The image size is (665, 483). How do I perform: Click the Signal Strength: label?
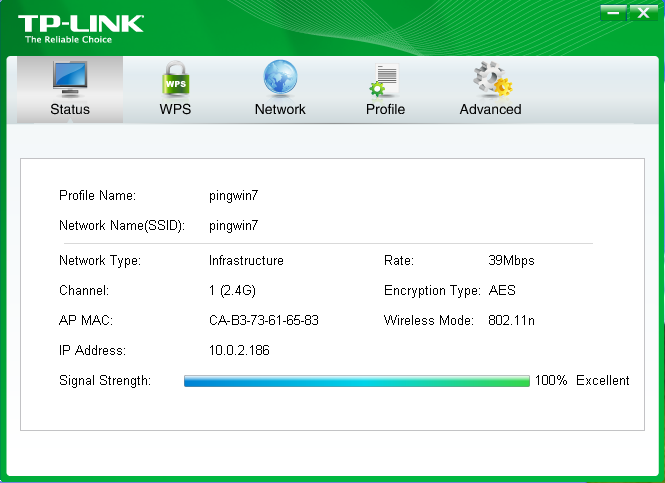click(105, 381)
